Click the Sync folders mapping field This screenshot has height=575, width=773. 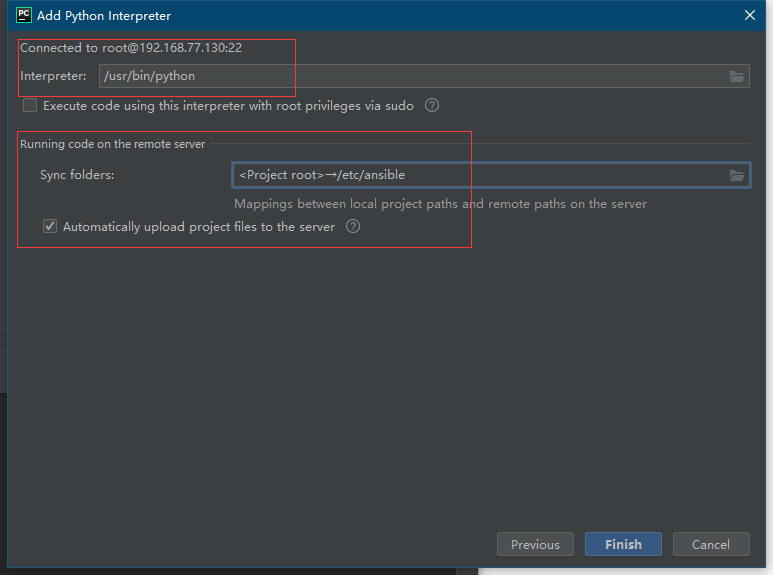[491, 175]
